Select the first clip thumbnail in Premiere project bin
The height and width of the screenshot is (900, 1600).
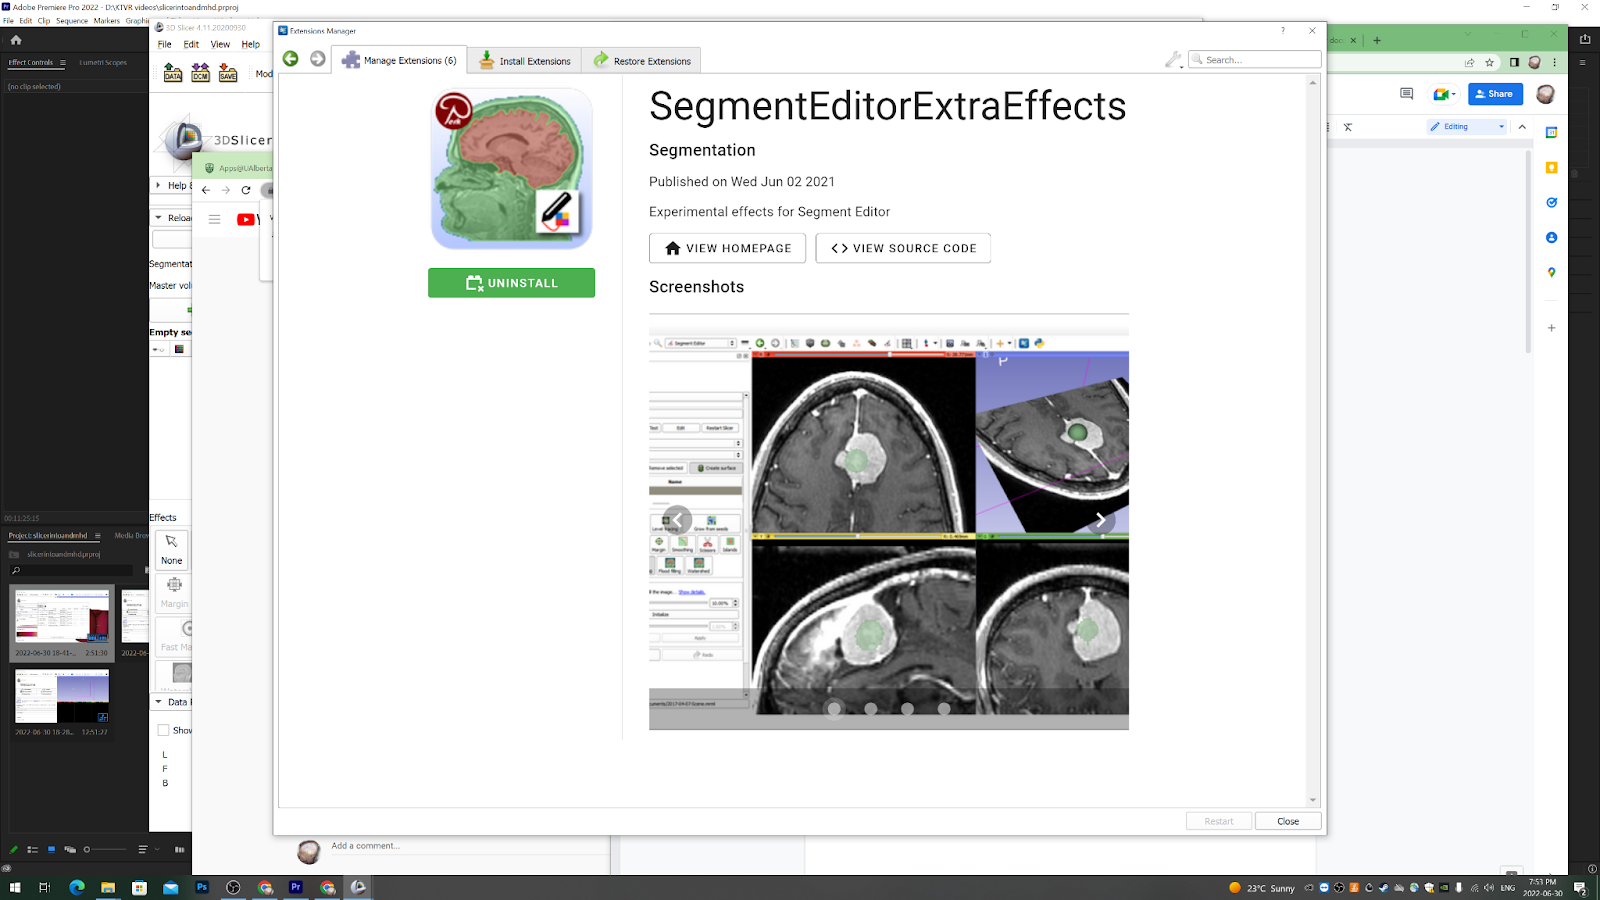(x=62, y=616)
